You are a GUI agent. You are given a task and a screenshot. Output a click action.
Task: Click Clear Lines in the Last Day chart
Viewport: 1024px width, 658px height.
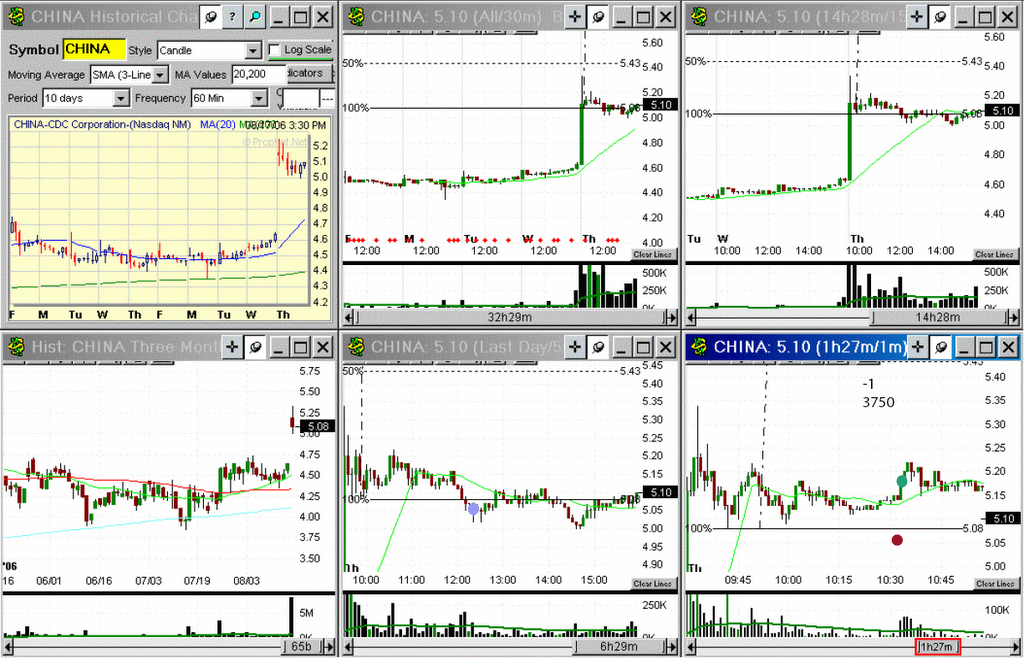point(652,584)
